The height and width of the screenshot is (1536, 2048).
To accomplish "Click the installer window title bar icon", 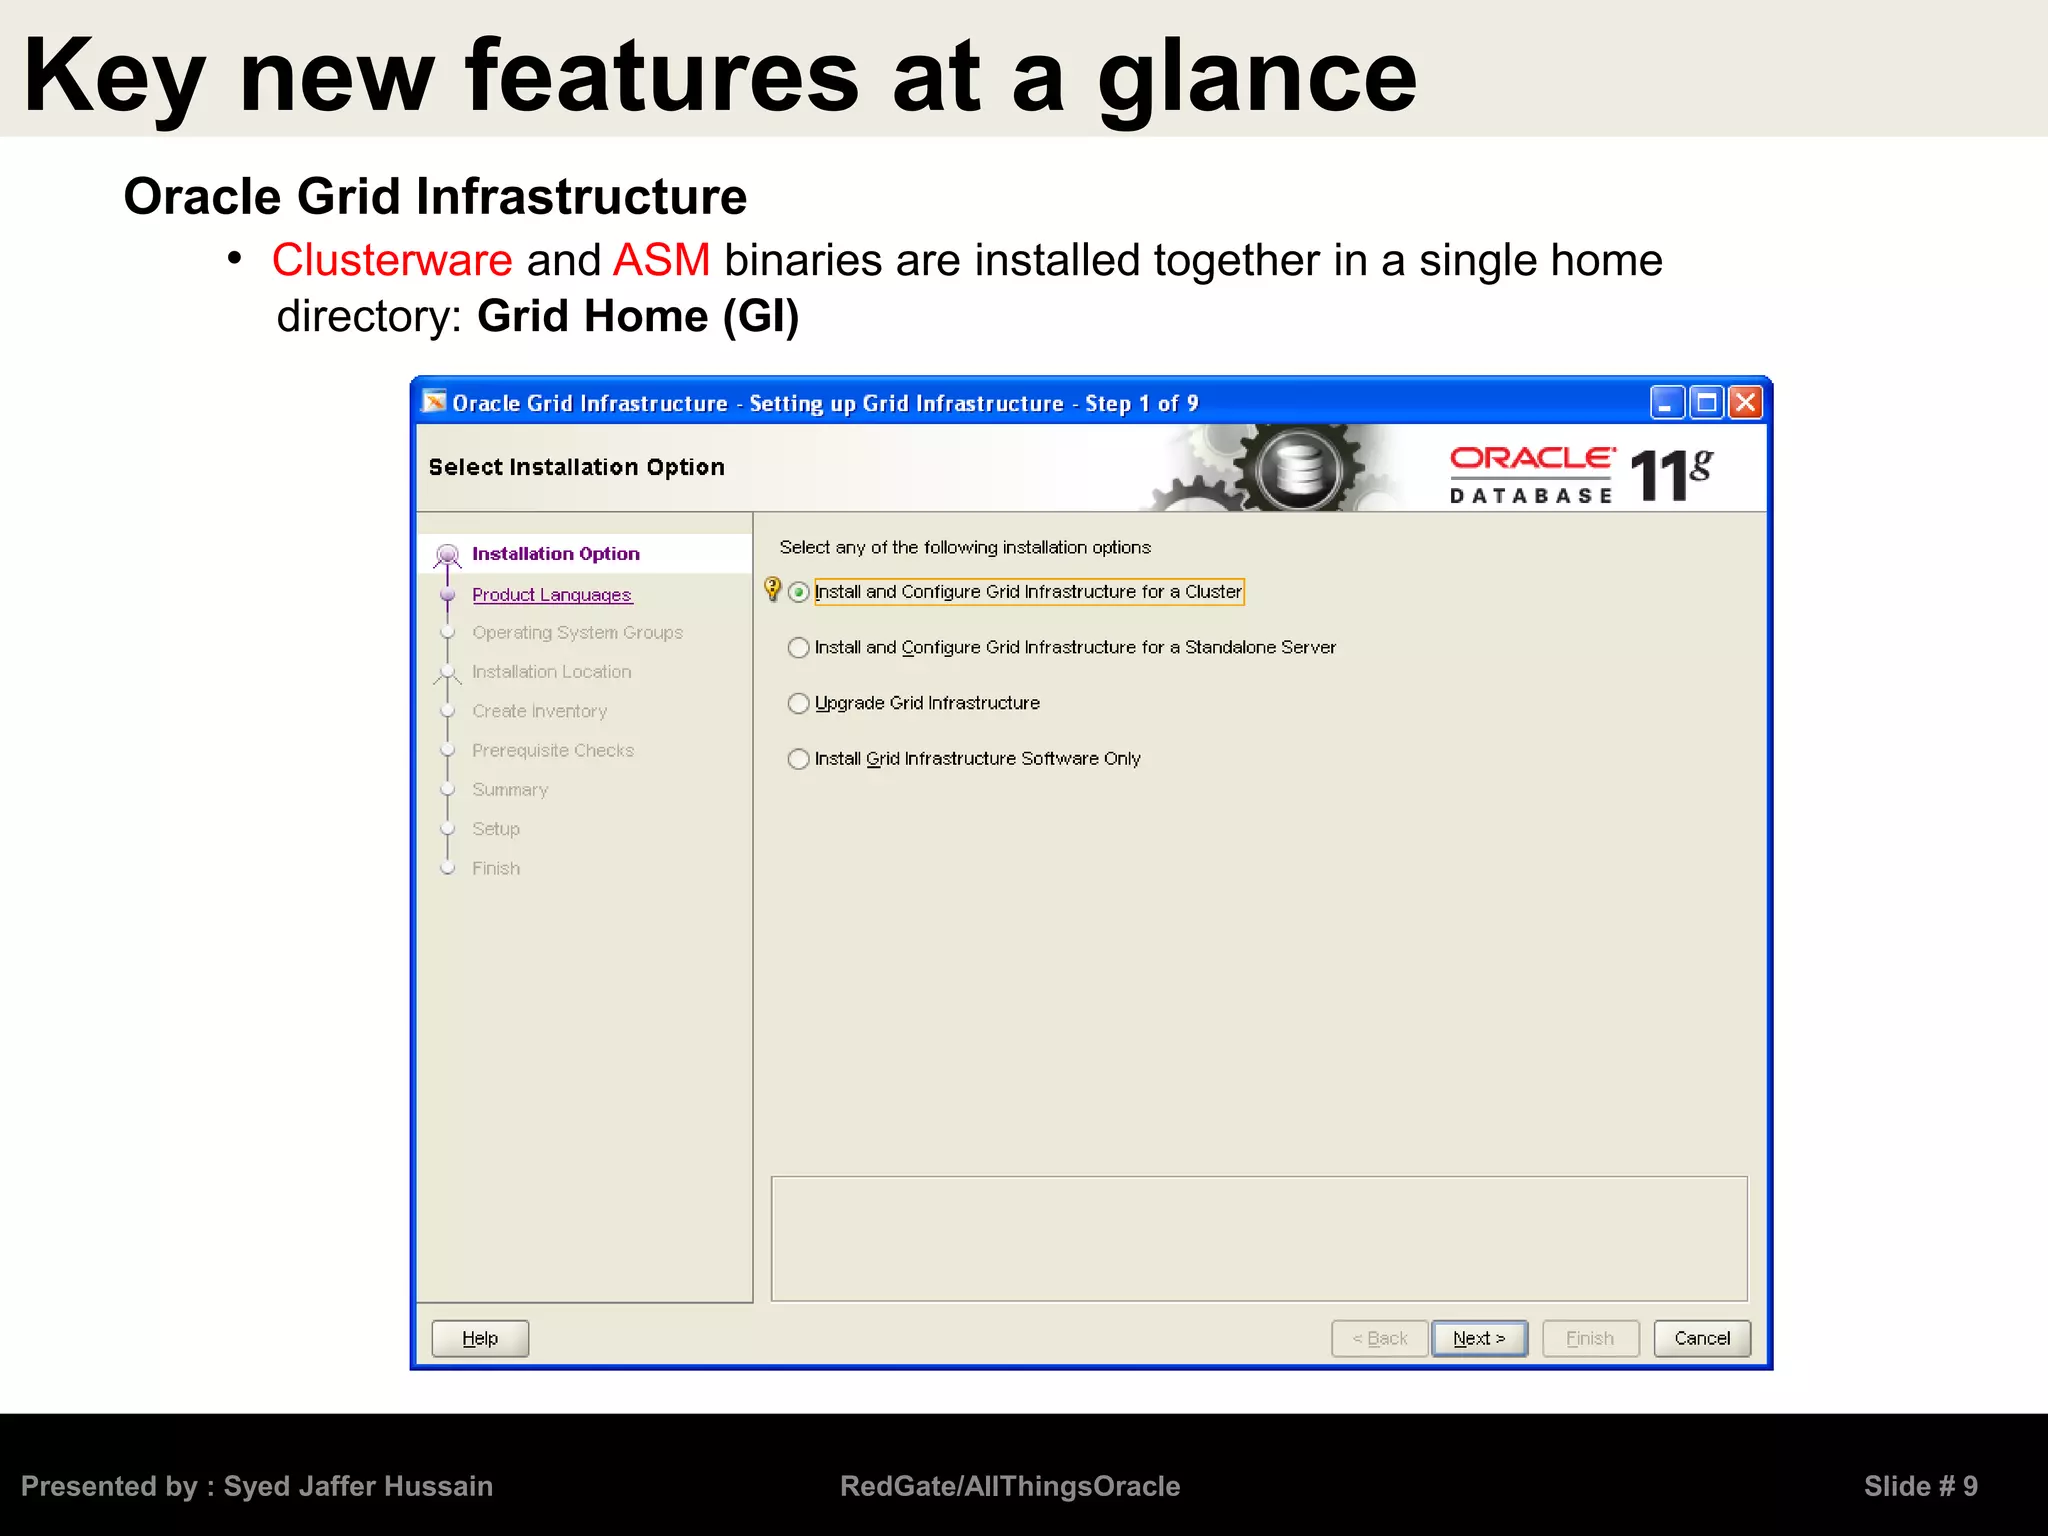I will click(x=434, y=402).
